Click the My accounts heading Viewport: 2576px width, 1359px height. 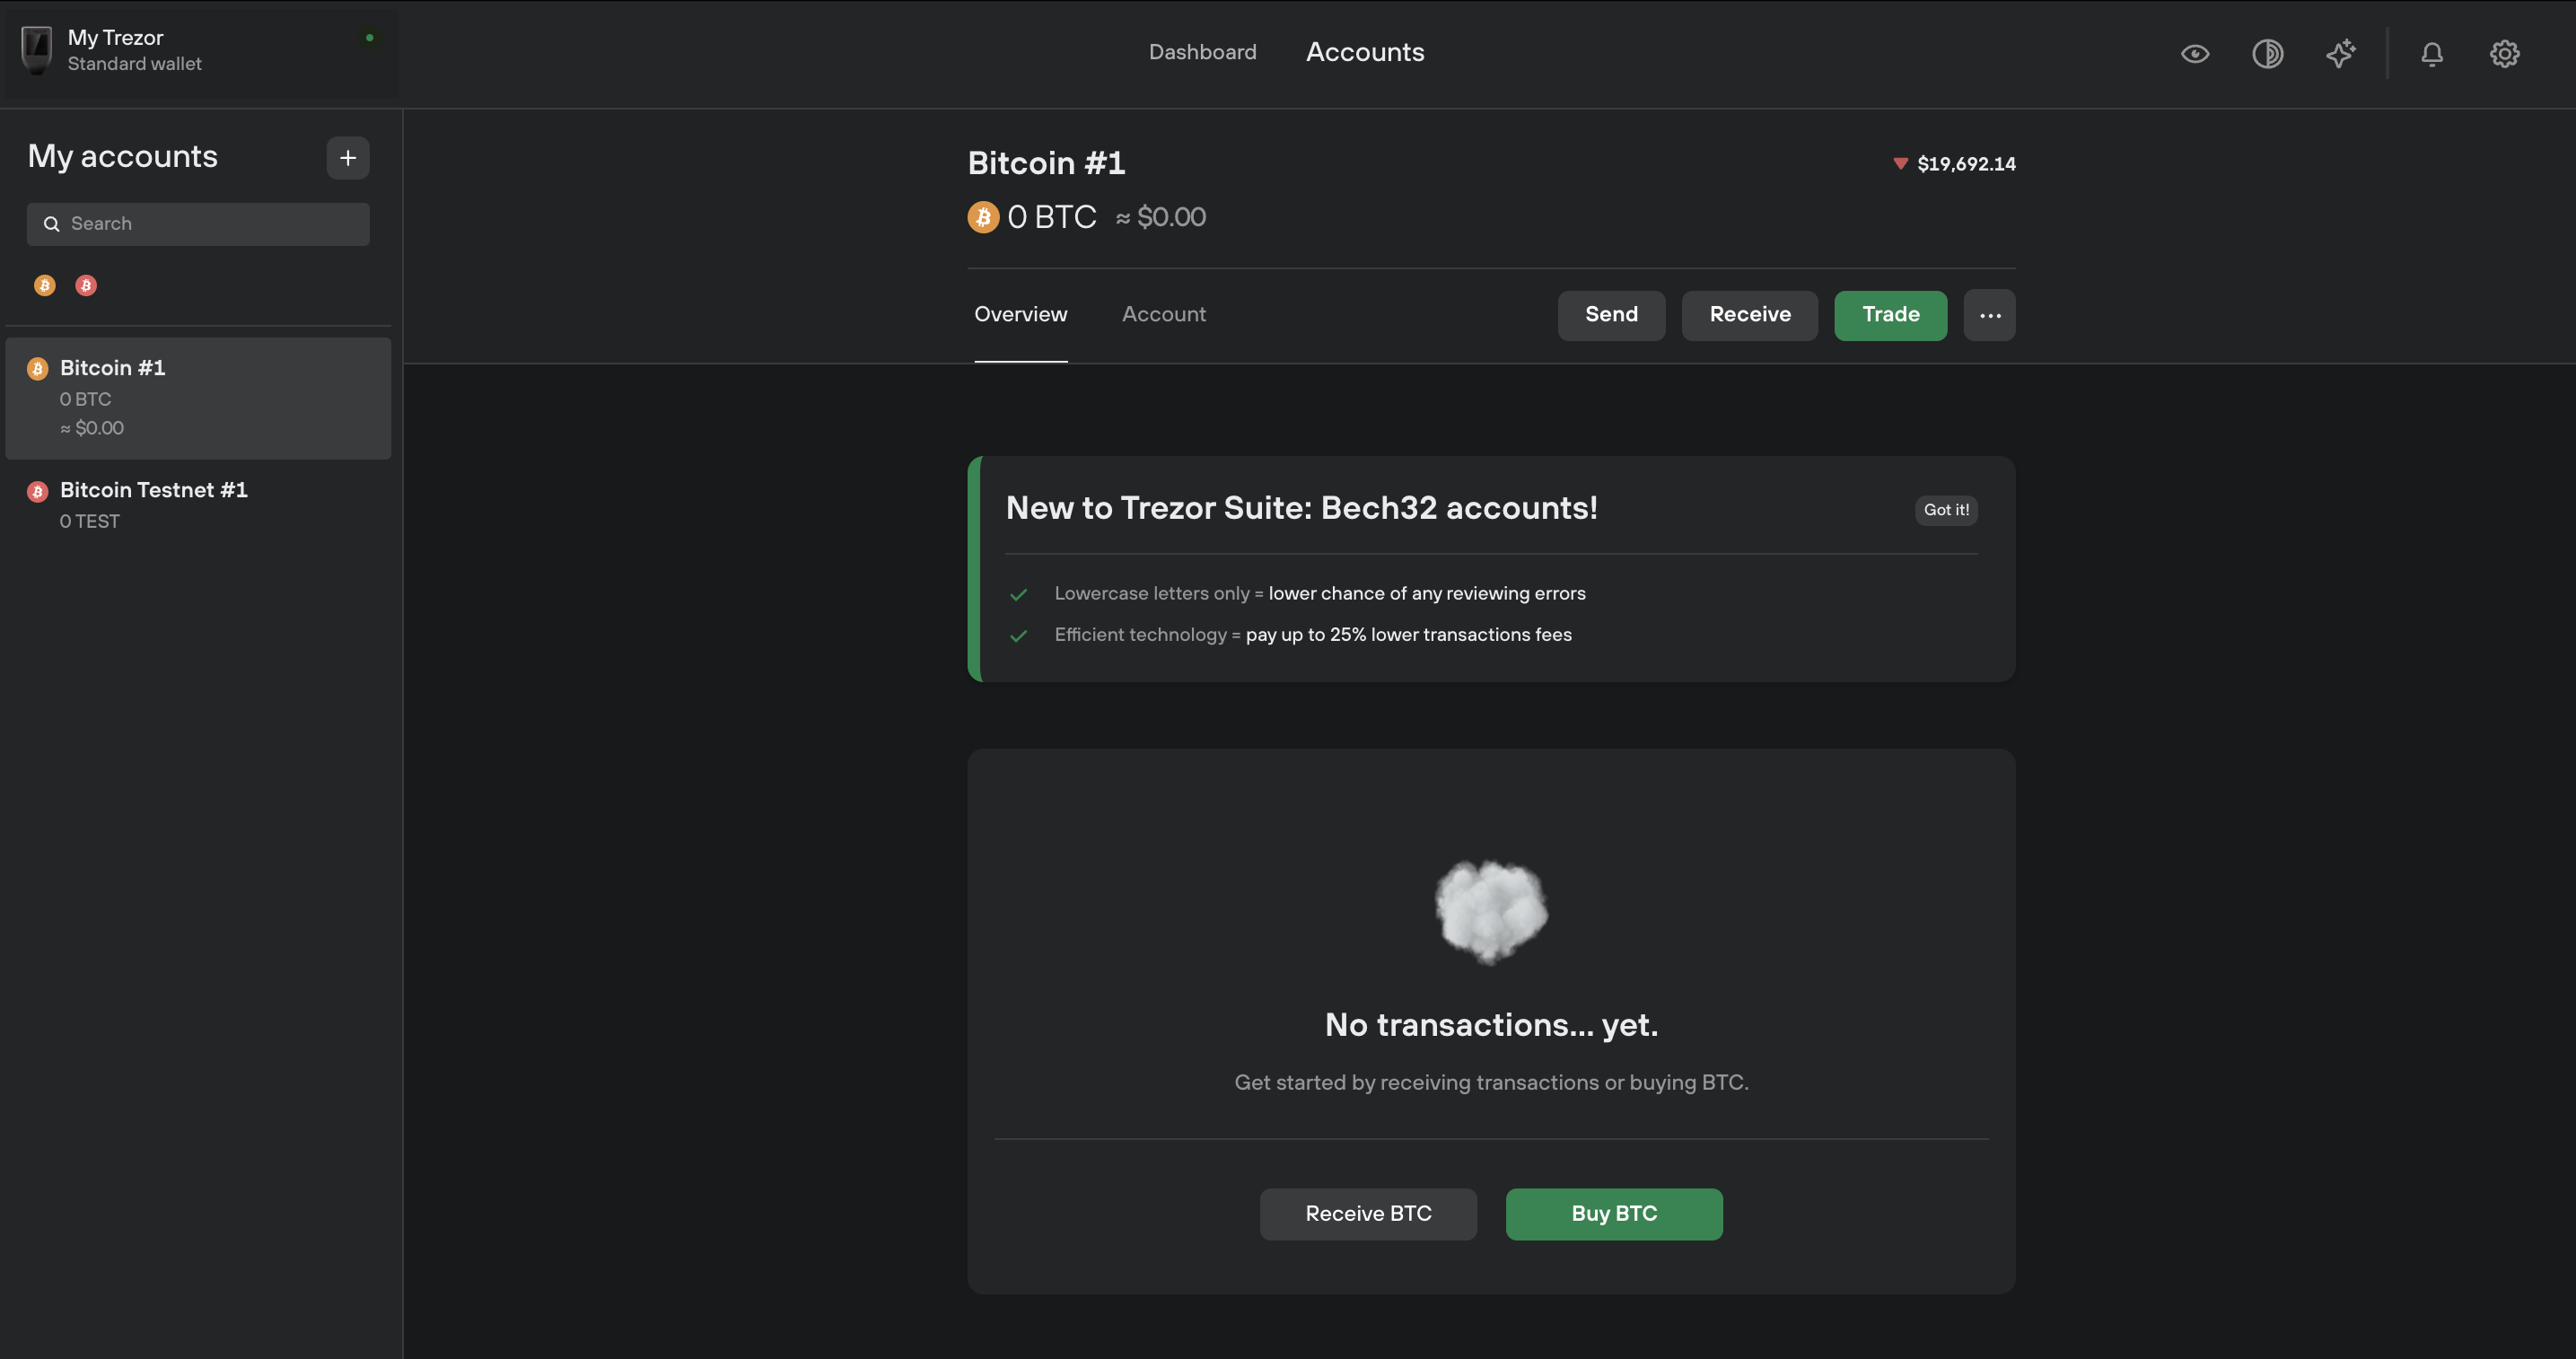pyautogui.click(x=122, y=157)
